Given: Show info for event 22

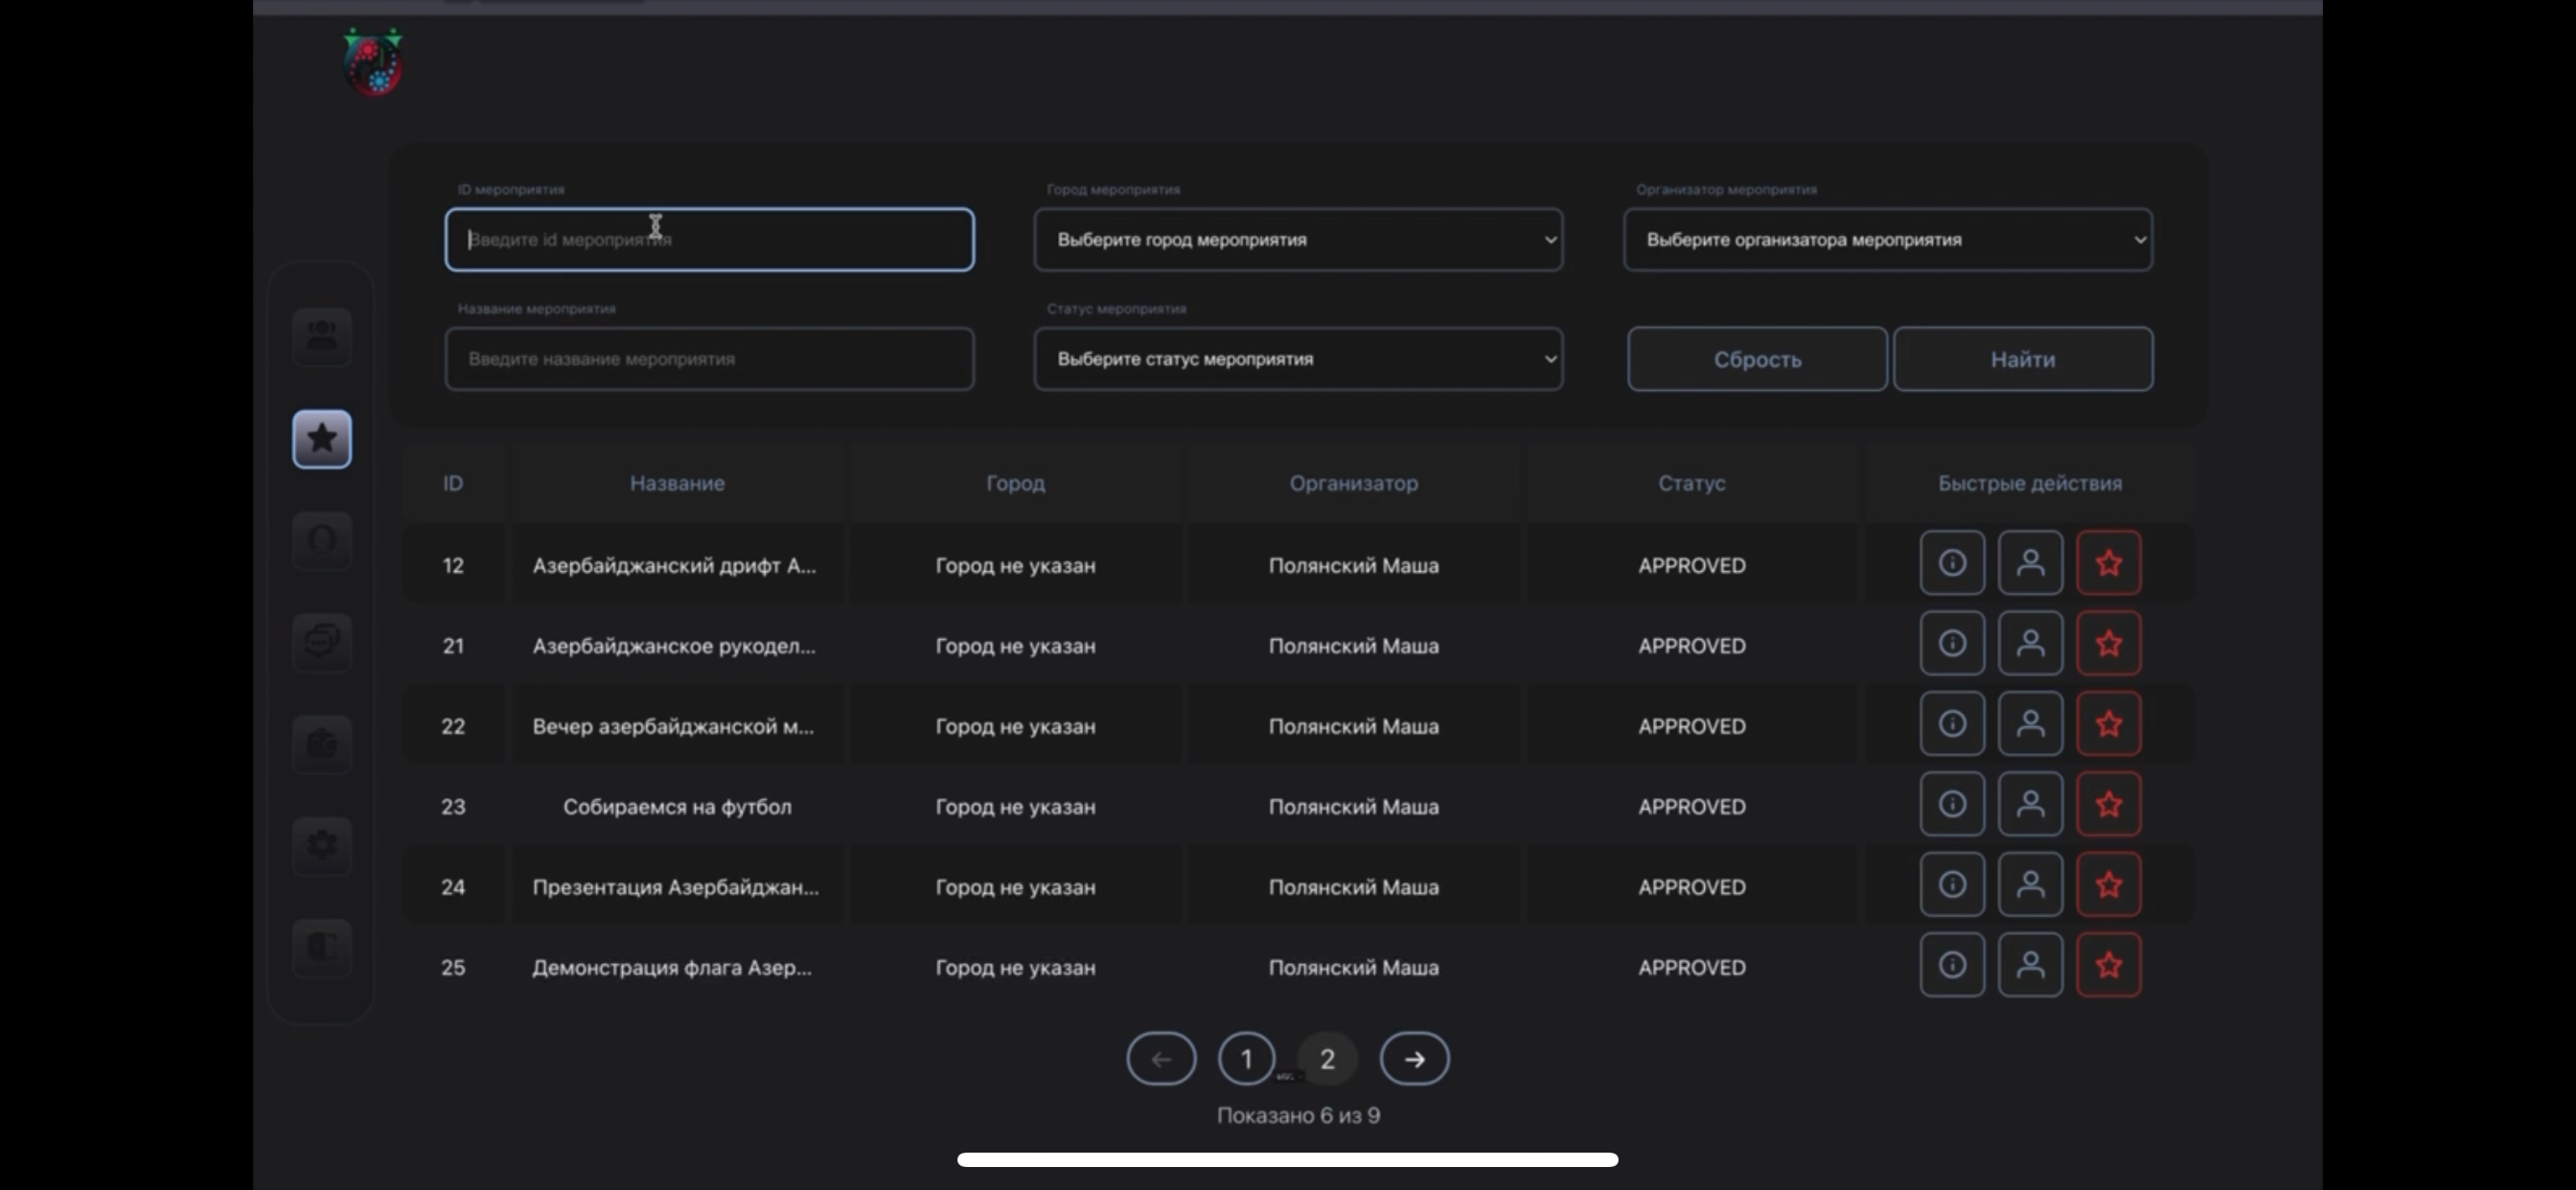Looking at the screenshot, I should pyautogui.click(x=1952, y=724).
